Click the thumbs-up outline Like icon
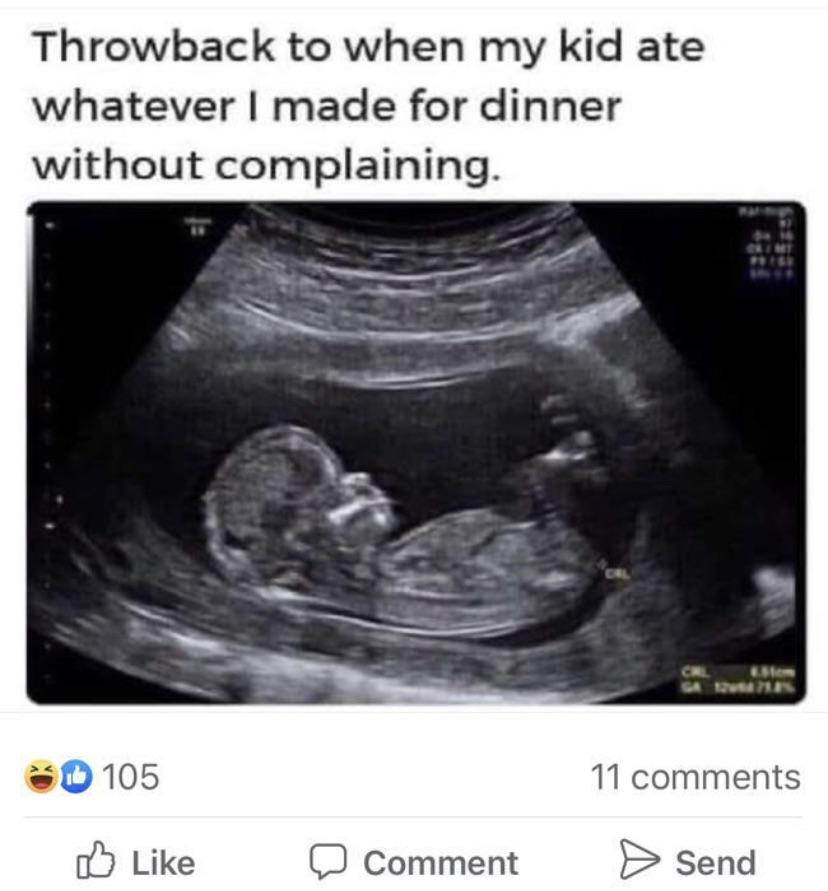This screenshot has width=828, height=891. coord(95,860)
